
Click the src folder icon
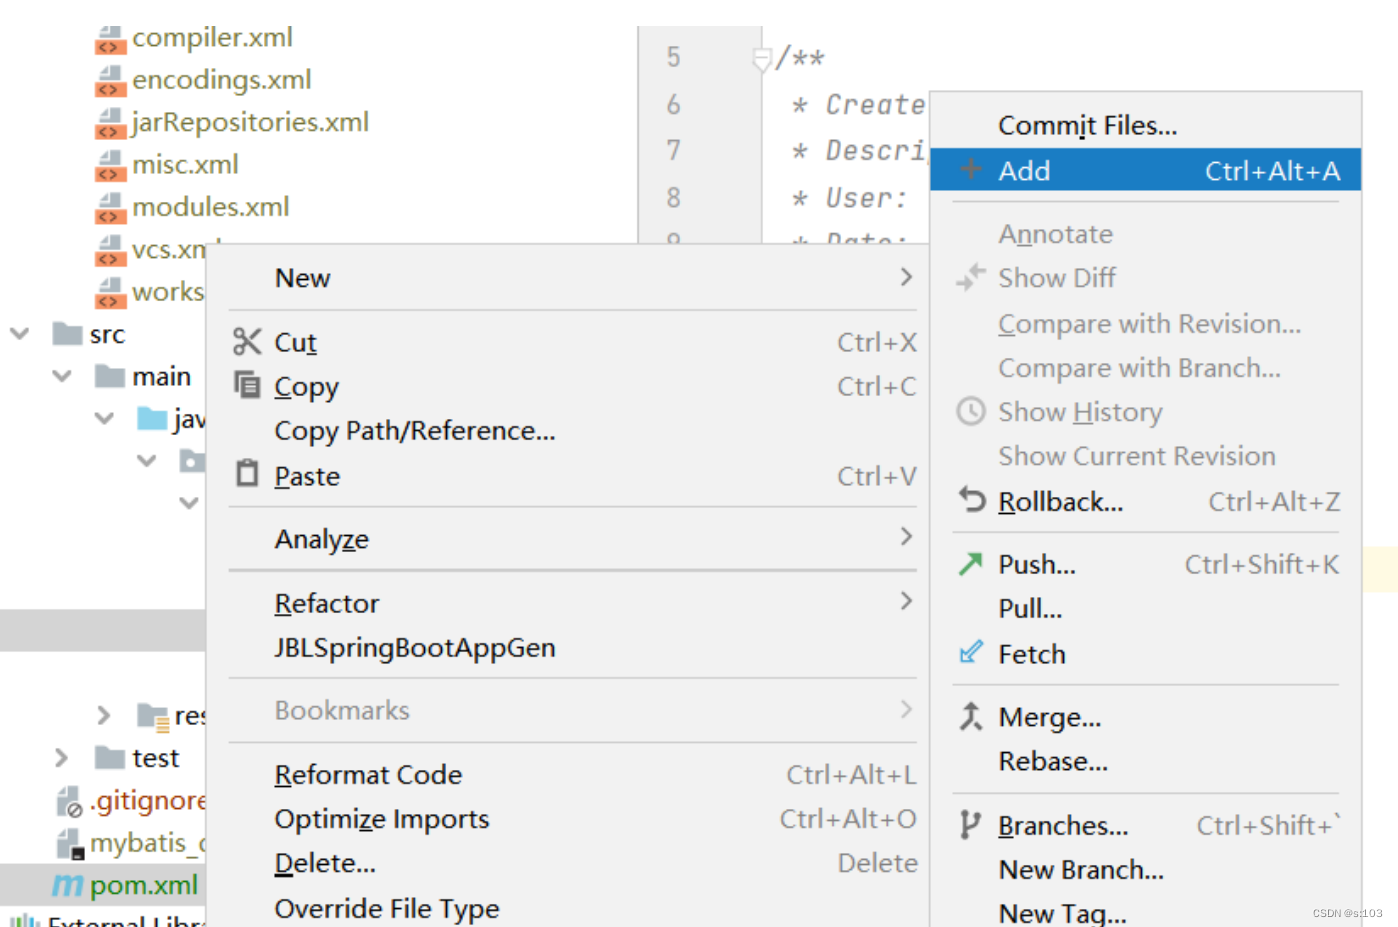pyautogui.click(x=67, y=333)
